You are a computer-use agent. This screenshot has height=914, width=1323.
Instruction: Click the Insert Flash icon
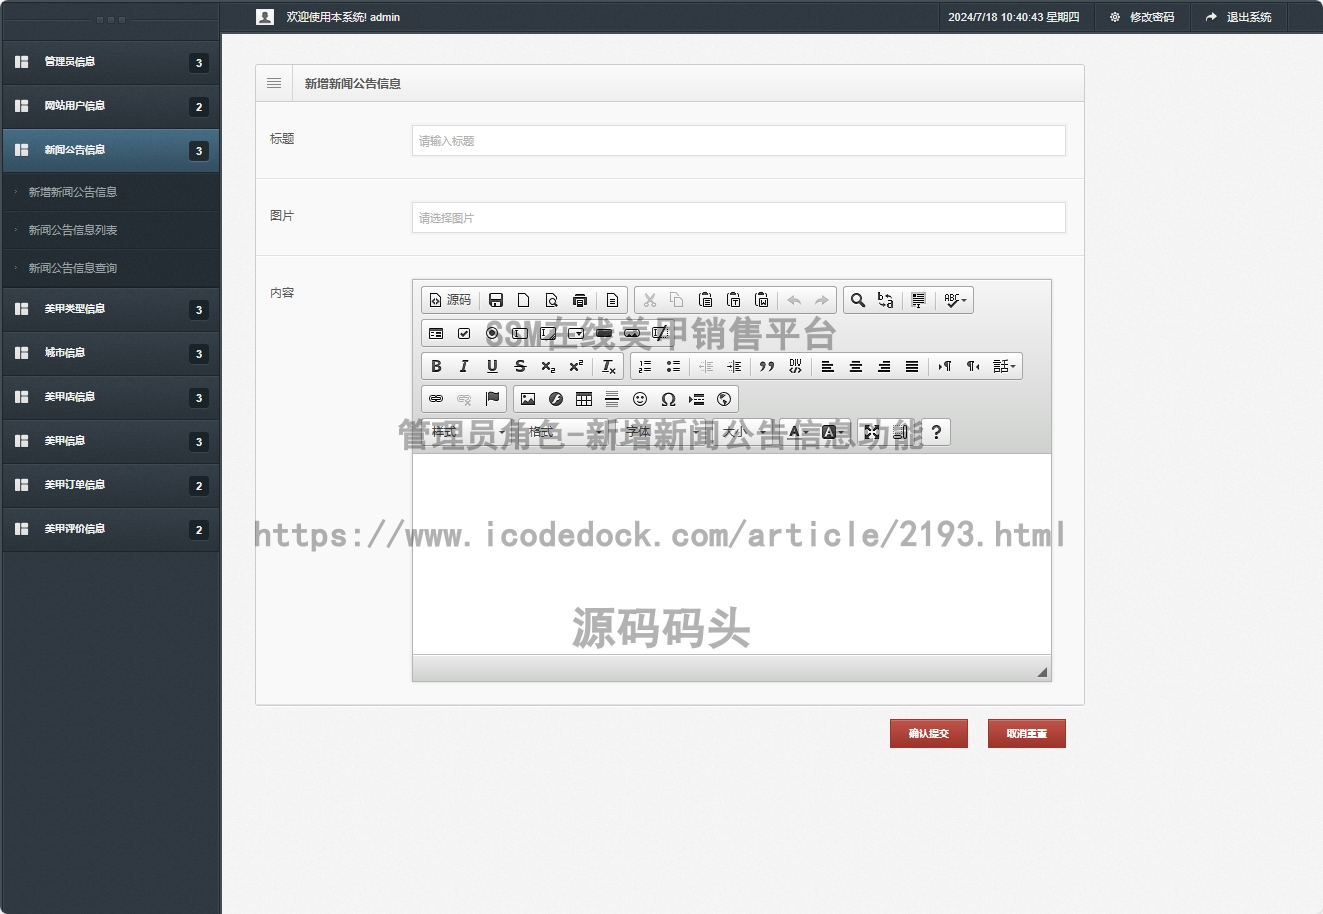[x=556, y=399]
